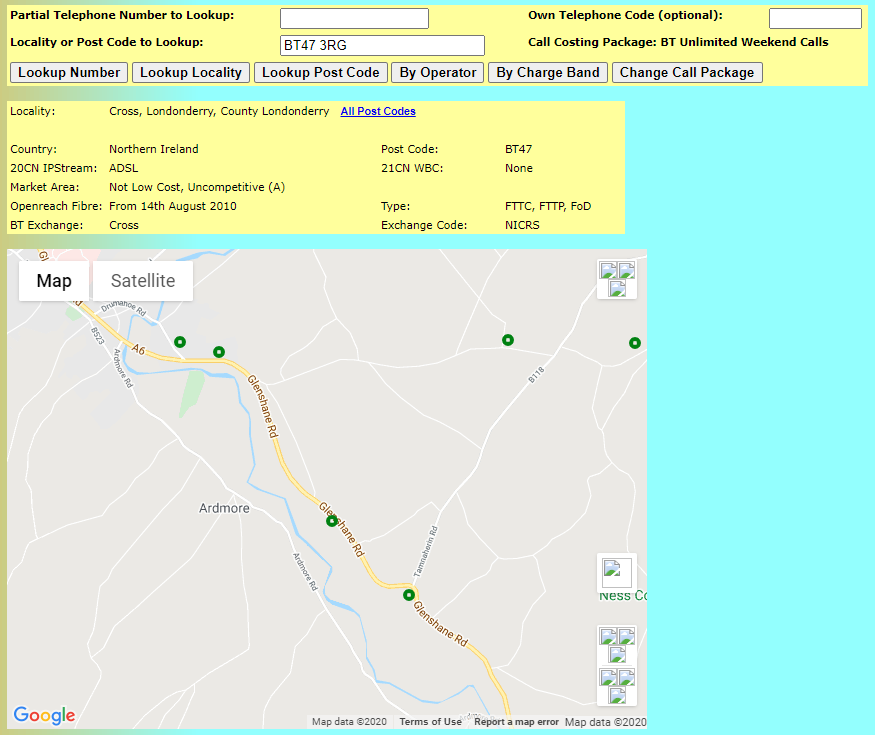Run the Lookup Locality search

click(x=191, y=73)
